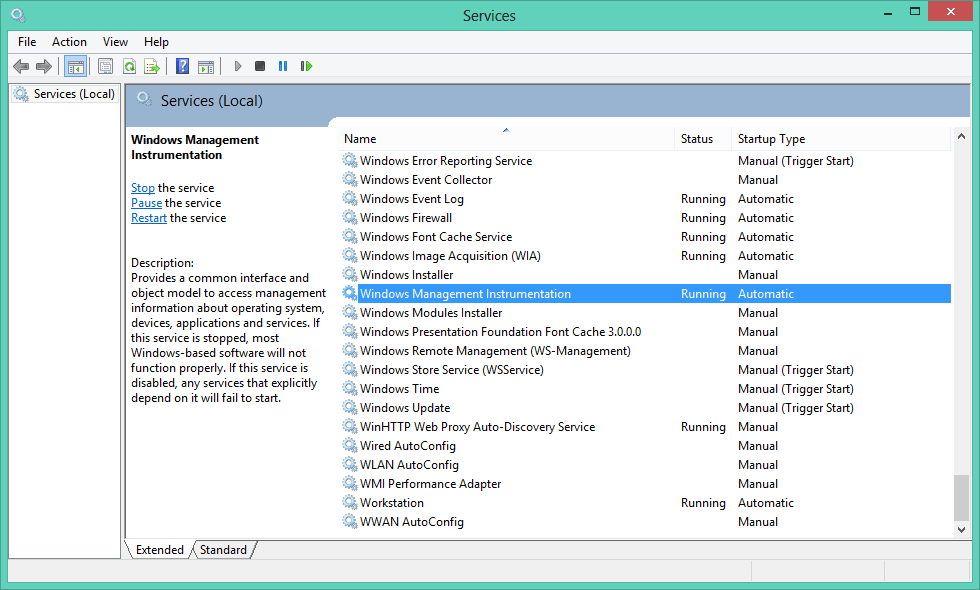The width and height of the screenshot is (980, 590).
Task: Open Help using the question mark toolbar icon
Action: click(x=182, y=66)
